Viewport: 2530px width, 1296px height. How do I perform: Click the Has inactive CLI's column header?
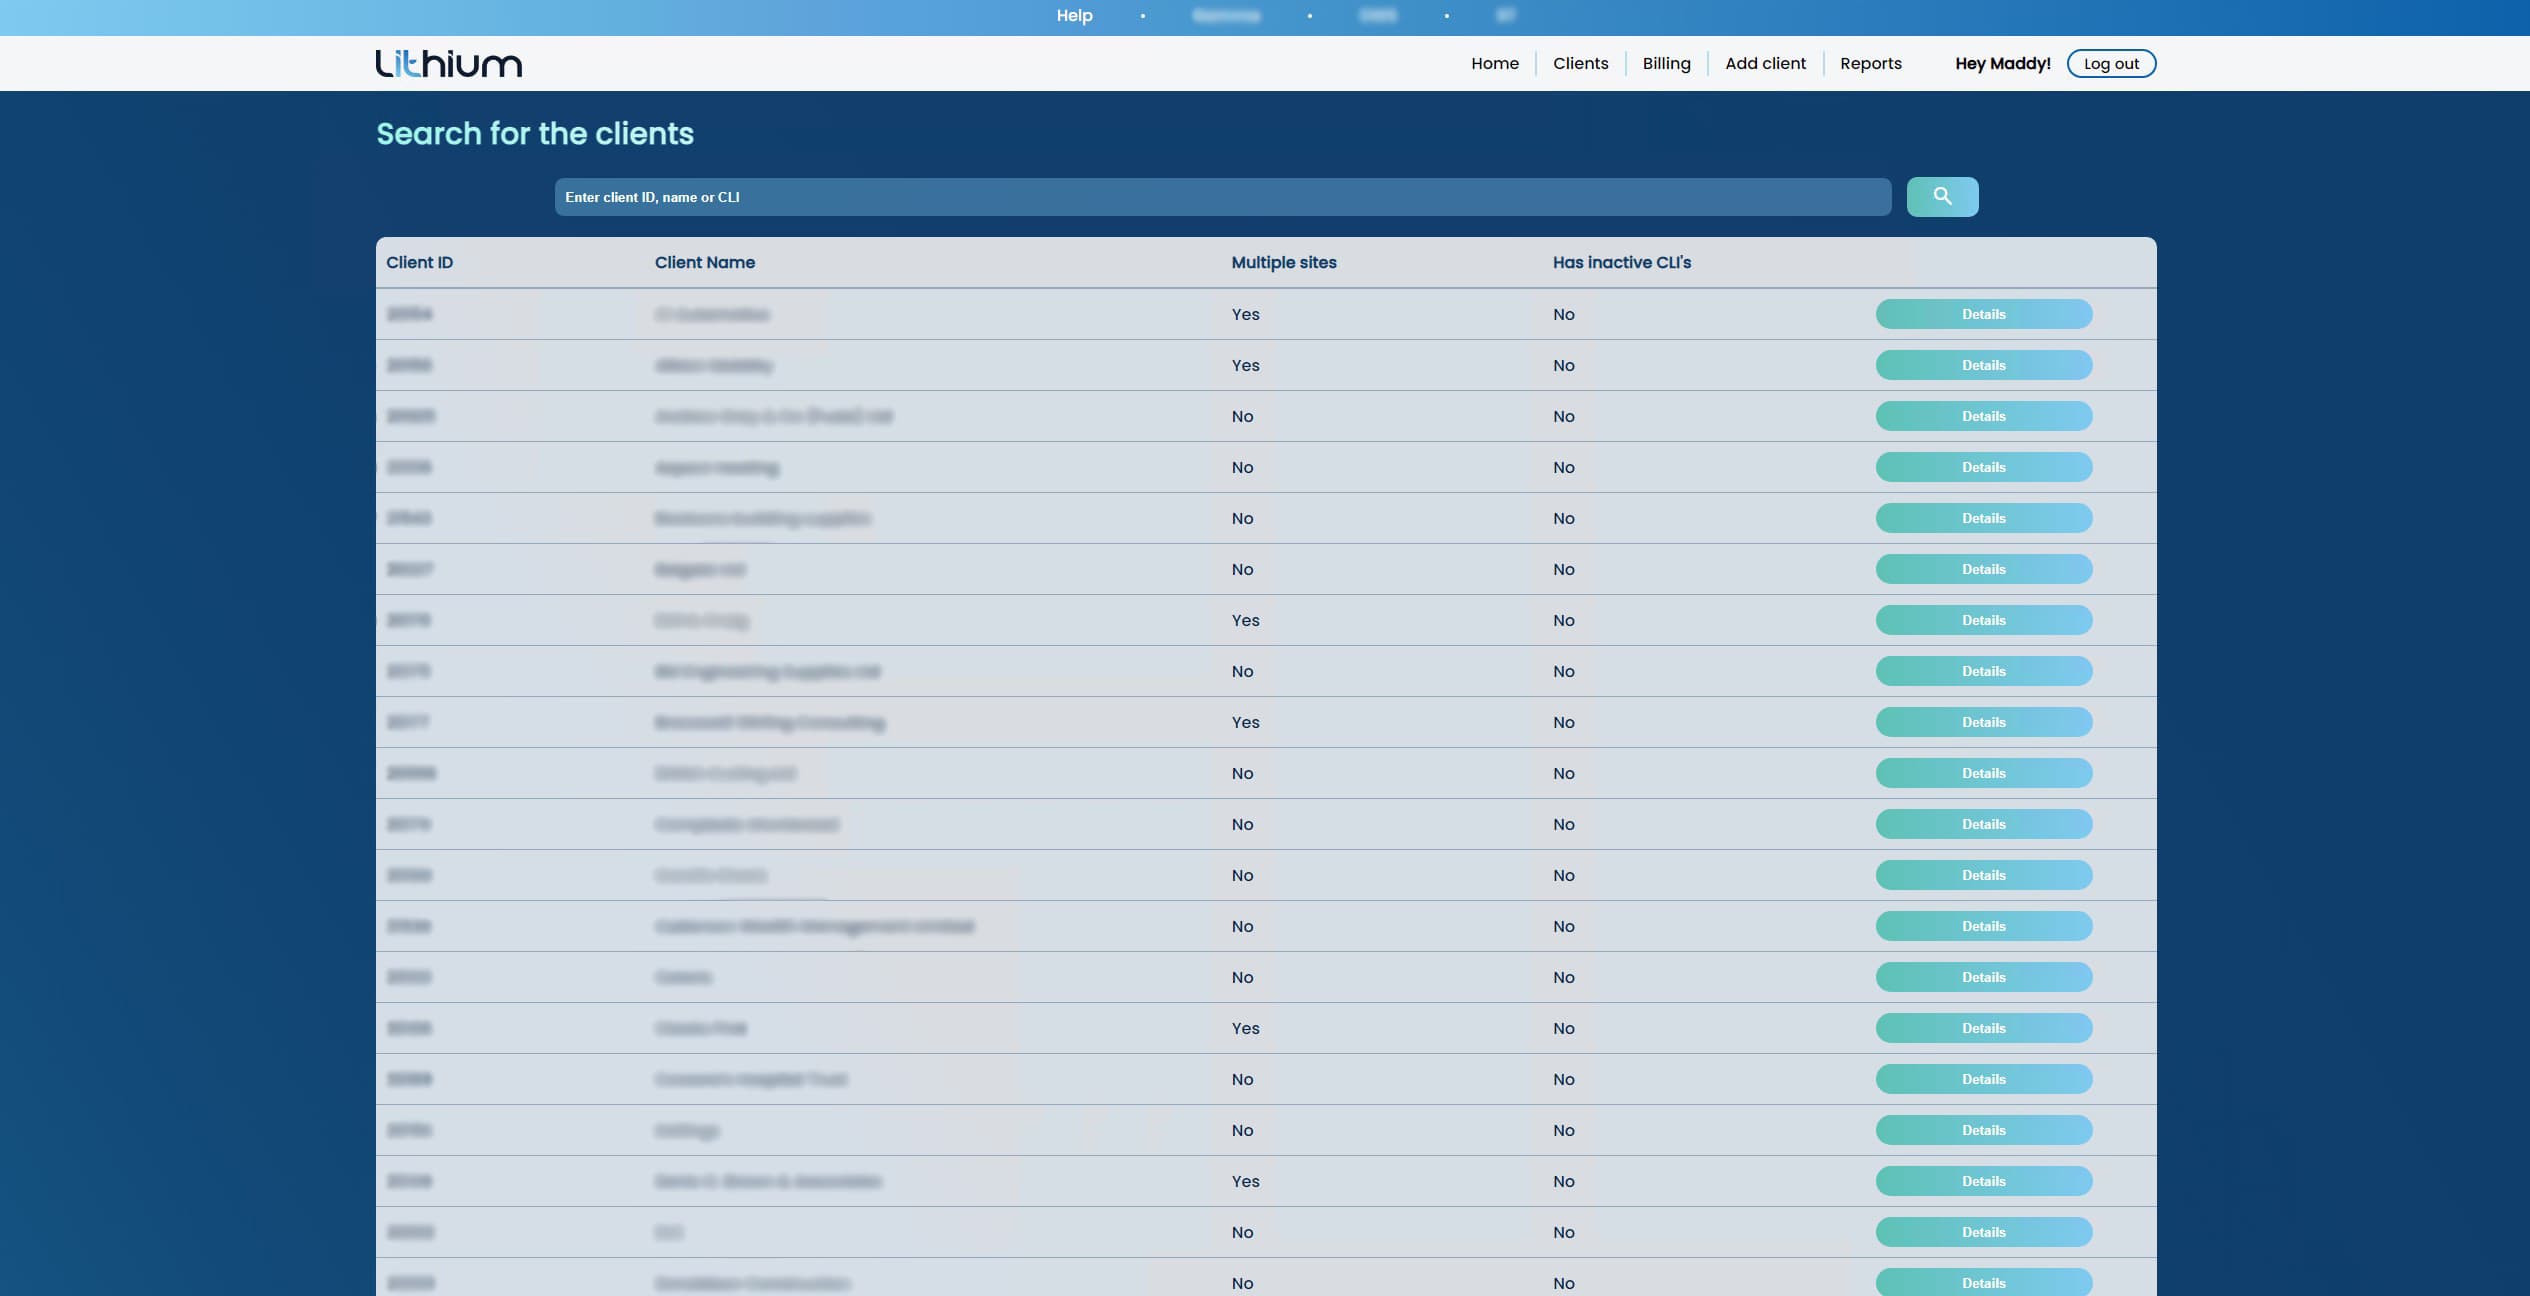coord(1621,262)
